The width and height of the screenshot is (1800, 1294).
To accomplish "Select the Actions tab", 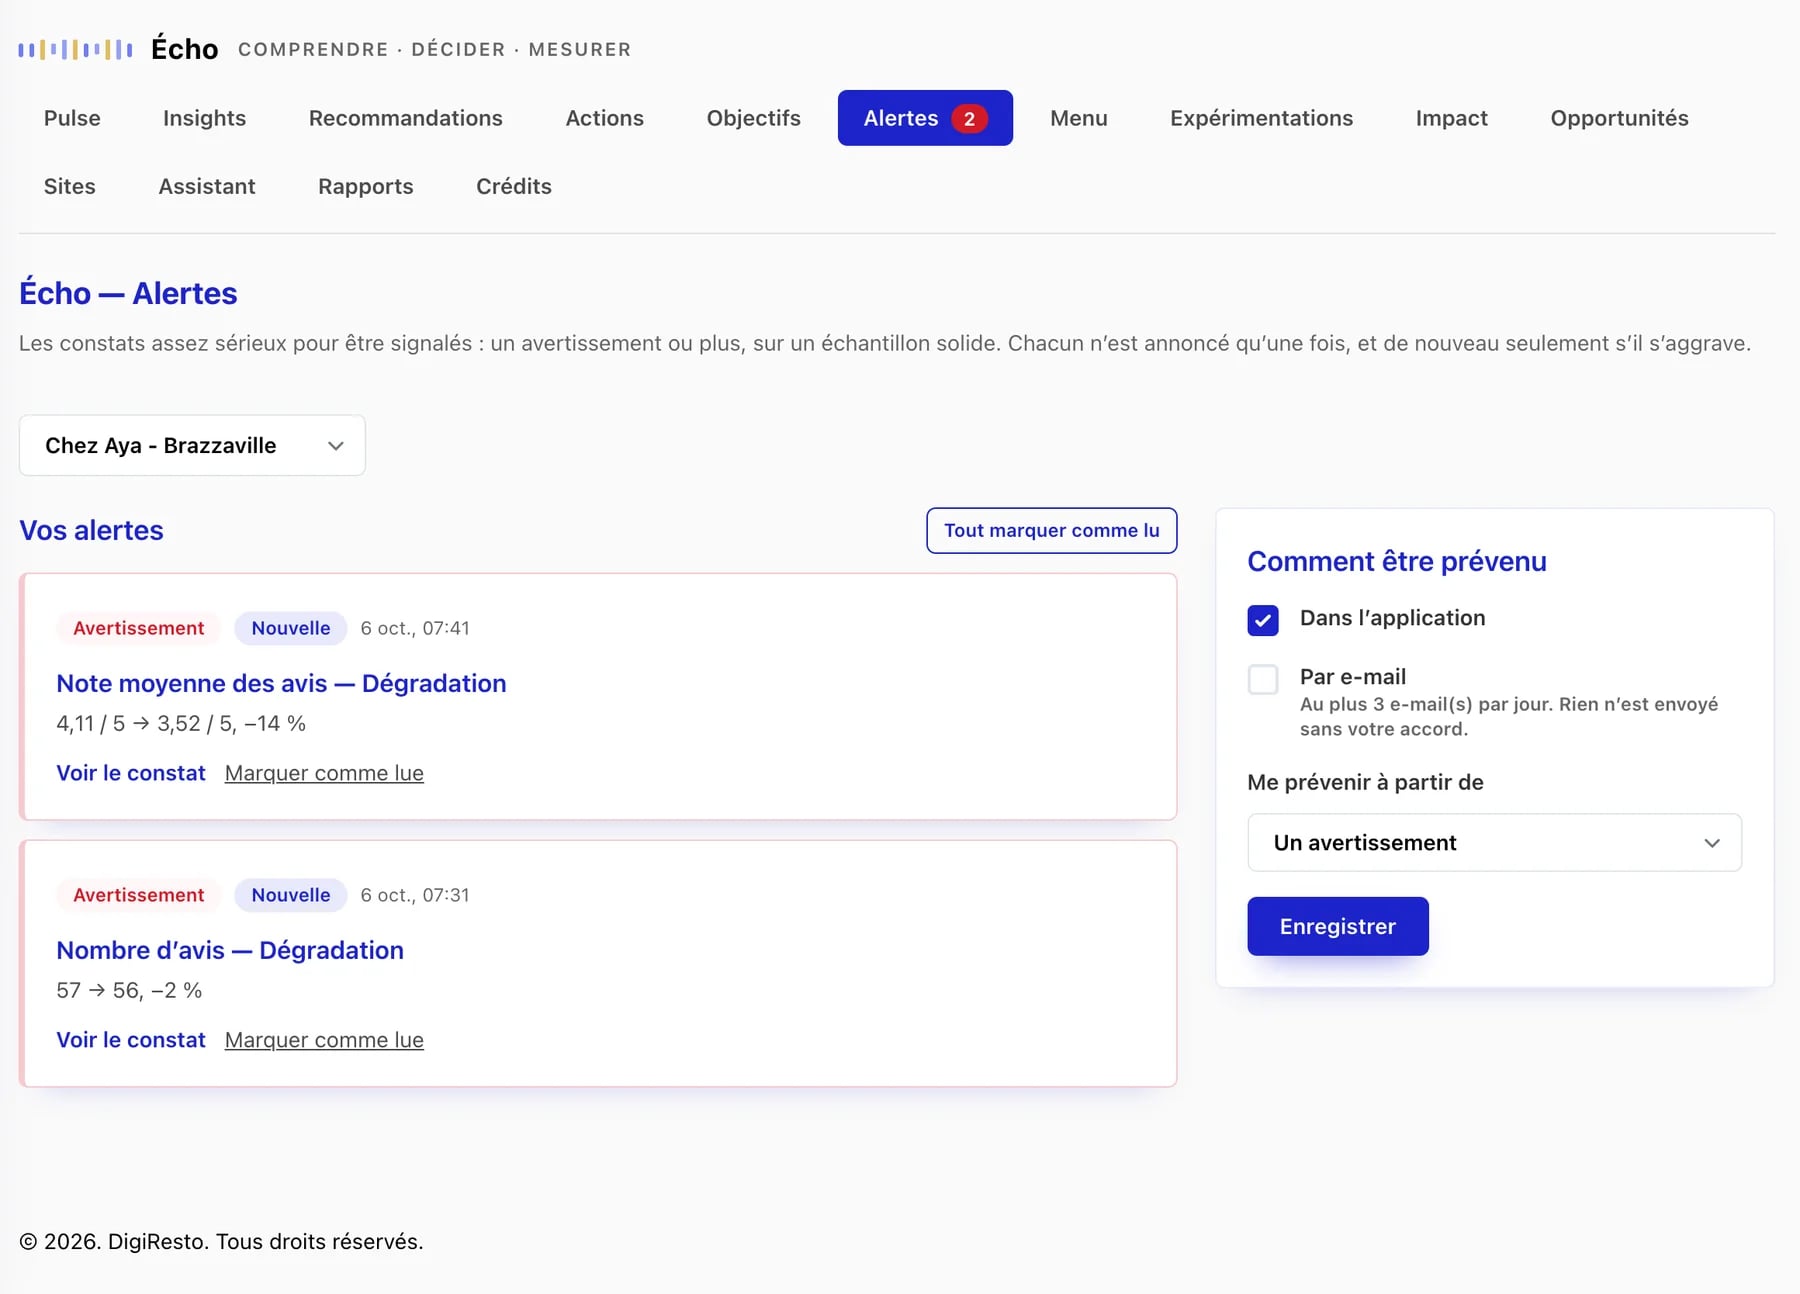I will click(x=605, y=118).
